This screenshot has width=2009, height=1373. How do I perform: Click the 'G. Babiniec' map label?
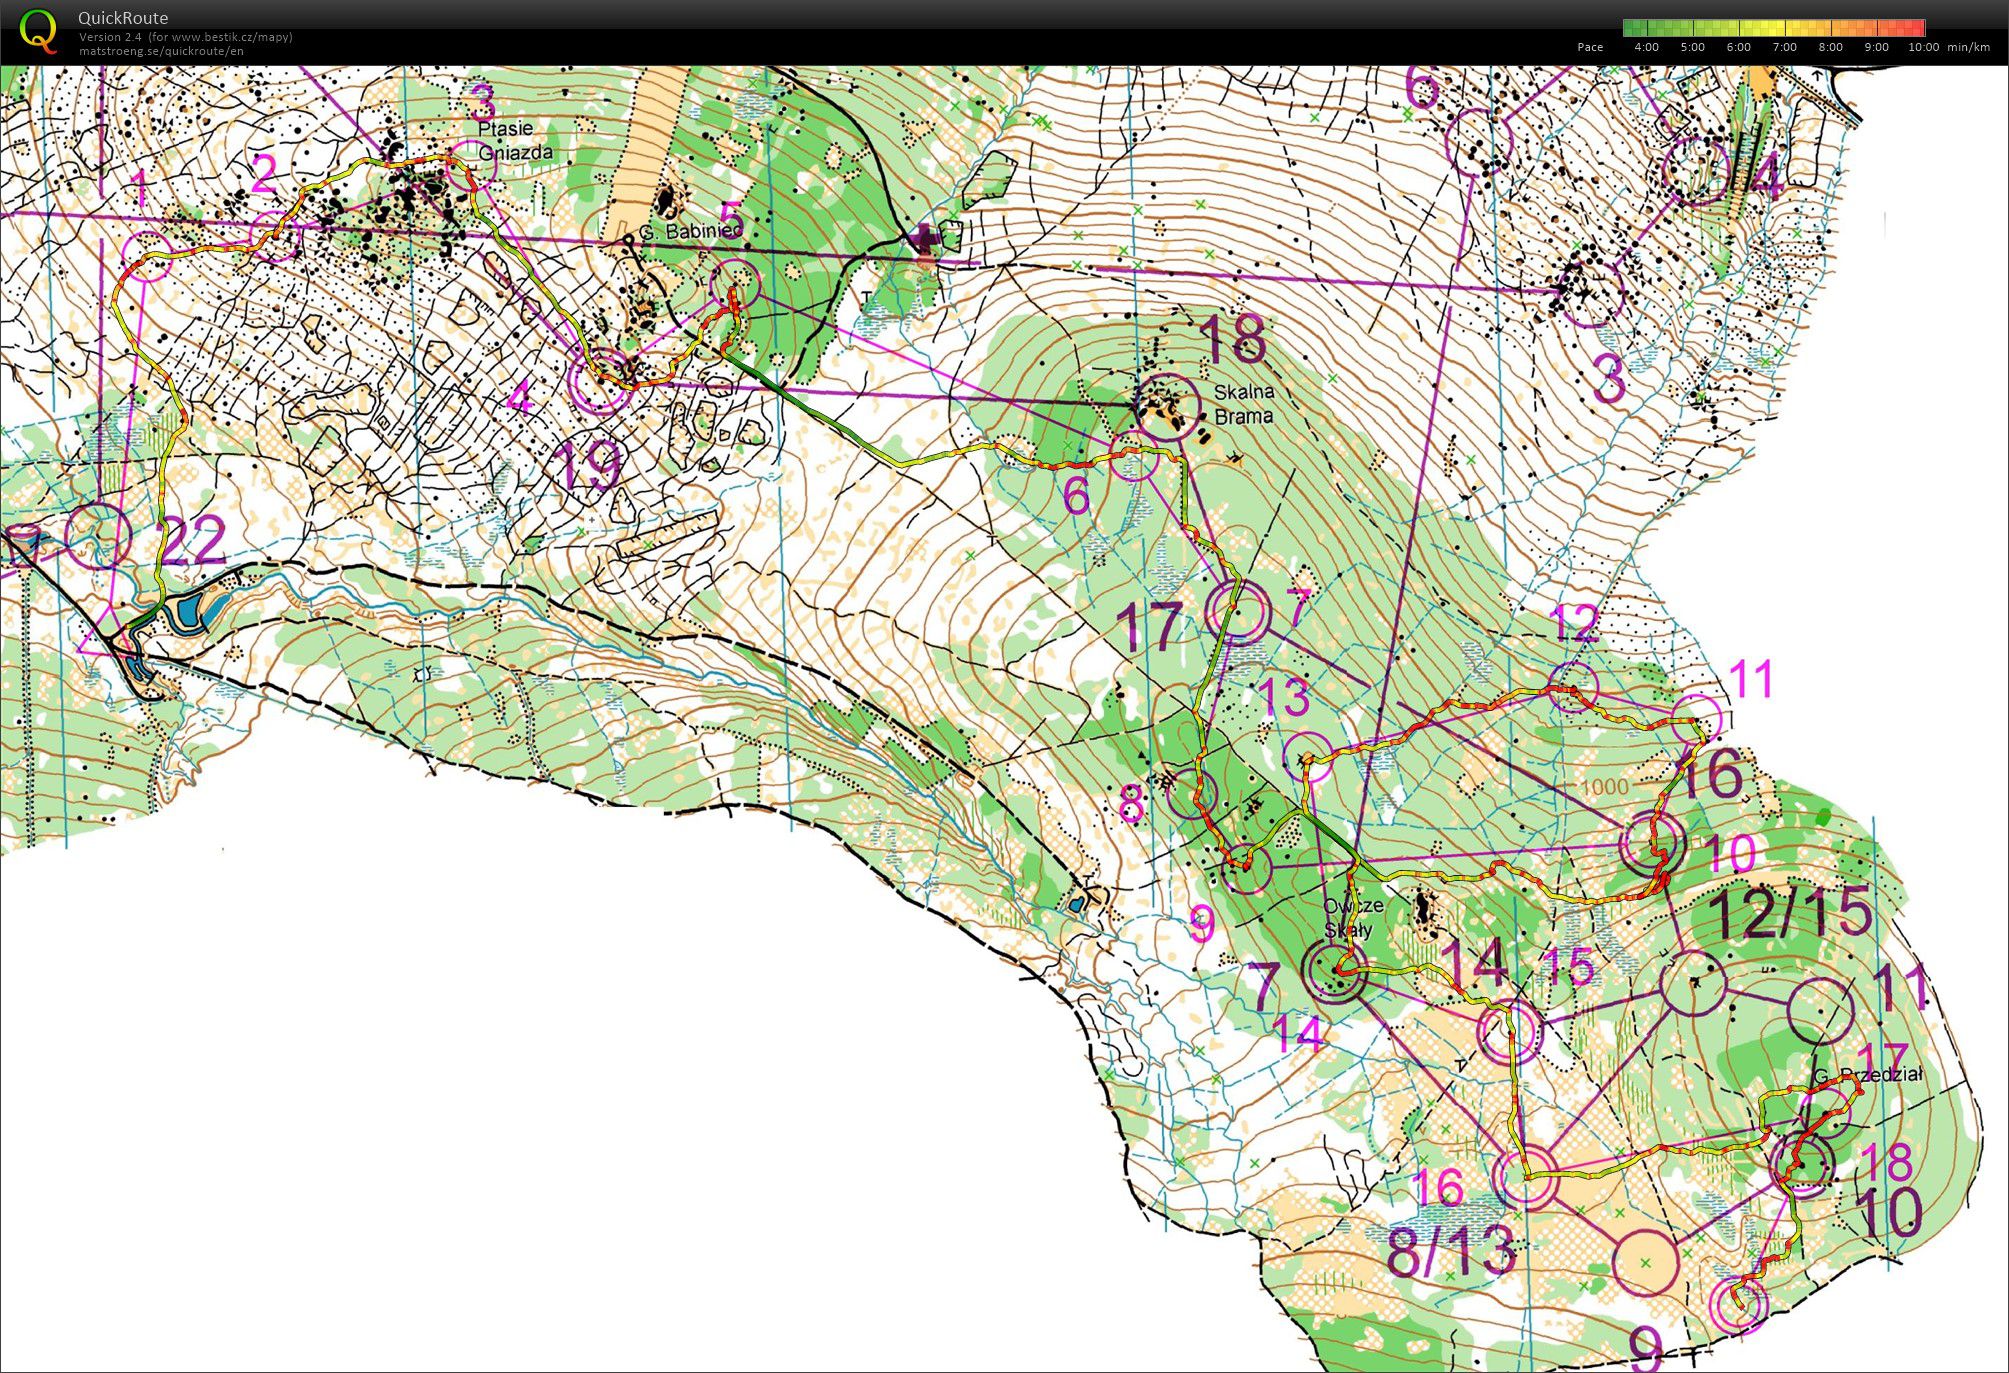click(x=693, y=231)
